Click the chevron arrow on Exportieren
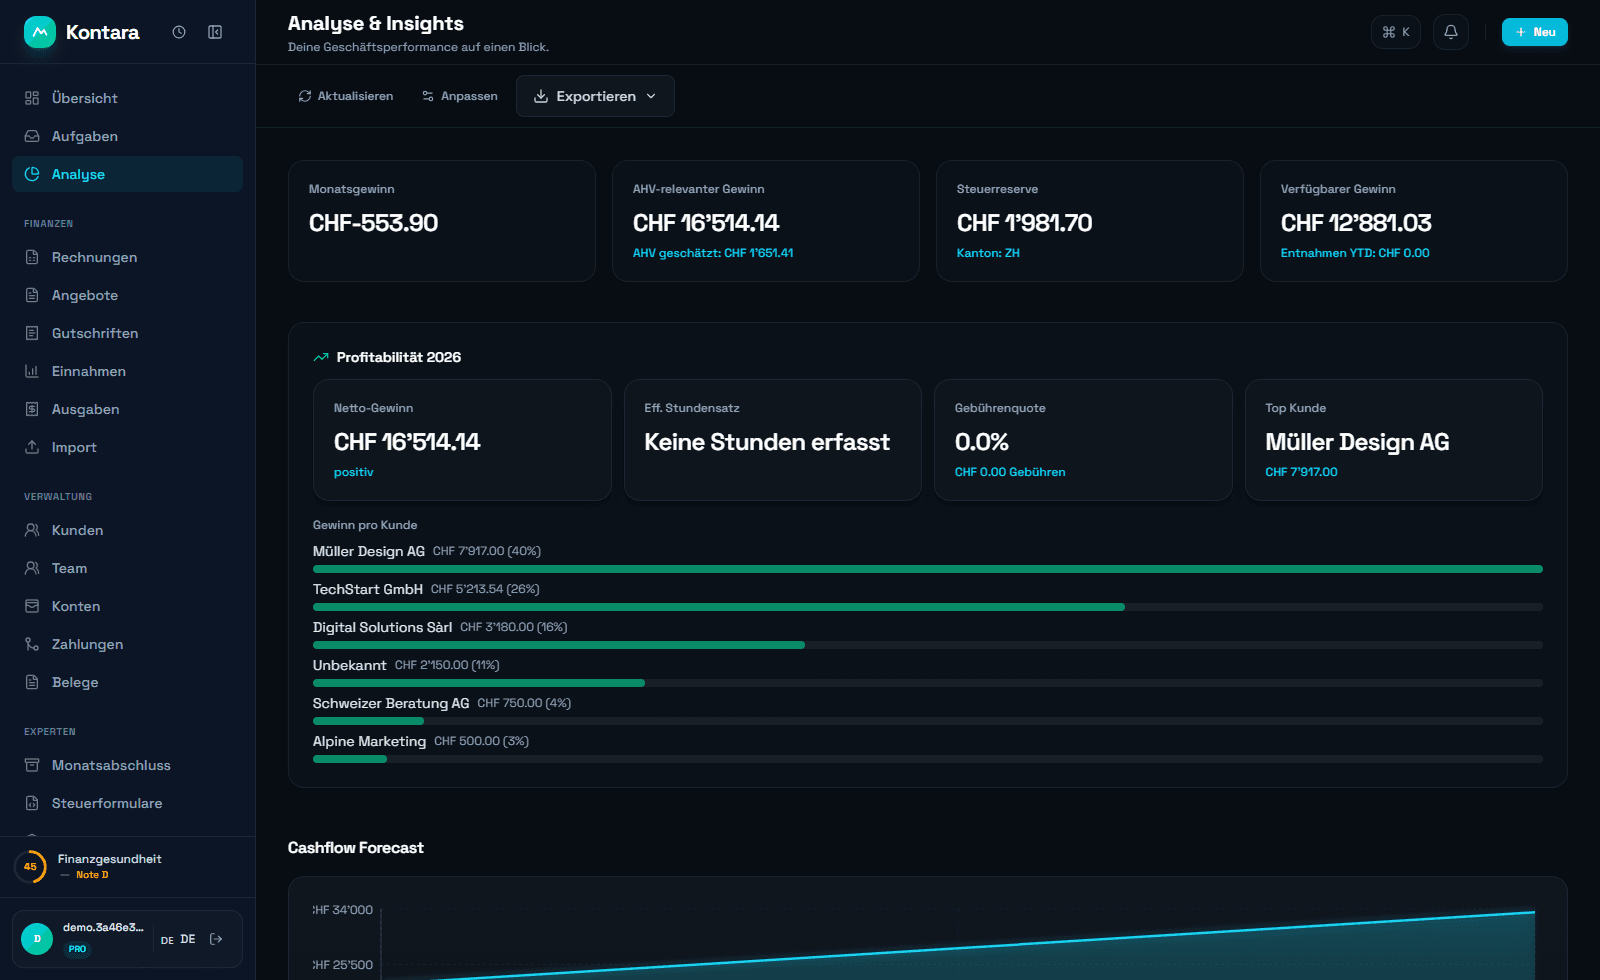 (651, 96)
